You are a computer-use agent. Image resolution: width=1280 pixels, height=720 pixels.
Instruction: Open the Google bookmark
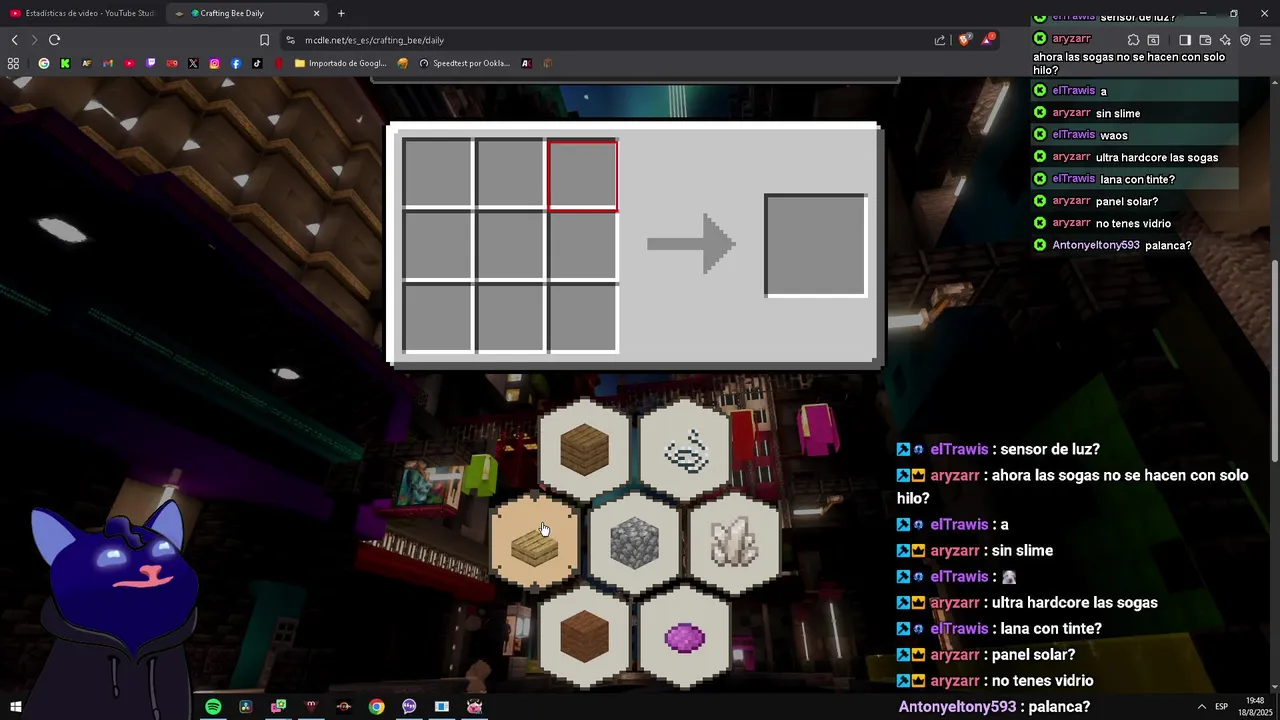pyautogui.click(x=44, y=63)
